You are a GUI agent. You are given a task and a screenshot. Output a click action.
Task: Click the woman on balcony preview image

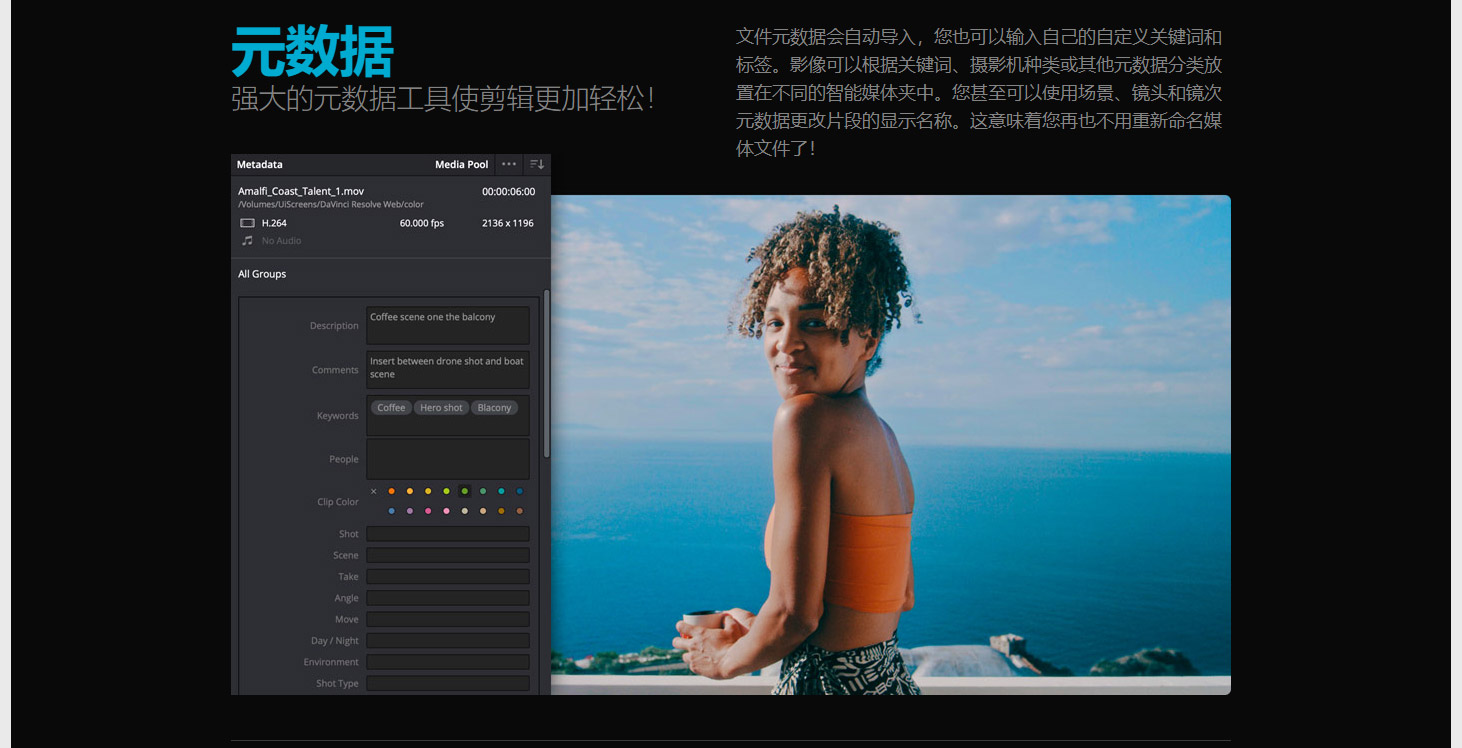click(x=890, y=444)
